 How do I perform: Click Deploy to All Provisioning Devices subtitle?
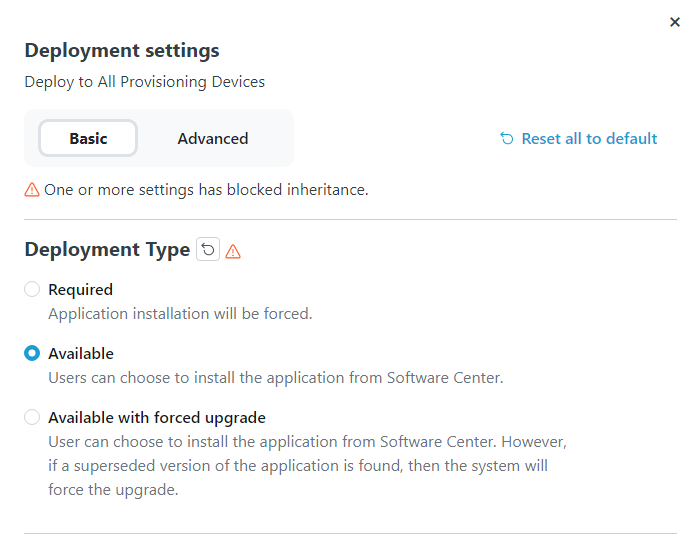click(145, 82)
